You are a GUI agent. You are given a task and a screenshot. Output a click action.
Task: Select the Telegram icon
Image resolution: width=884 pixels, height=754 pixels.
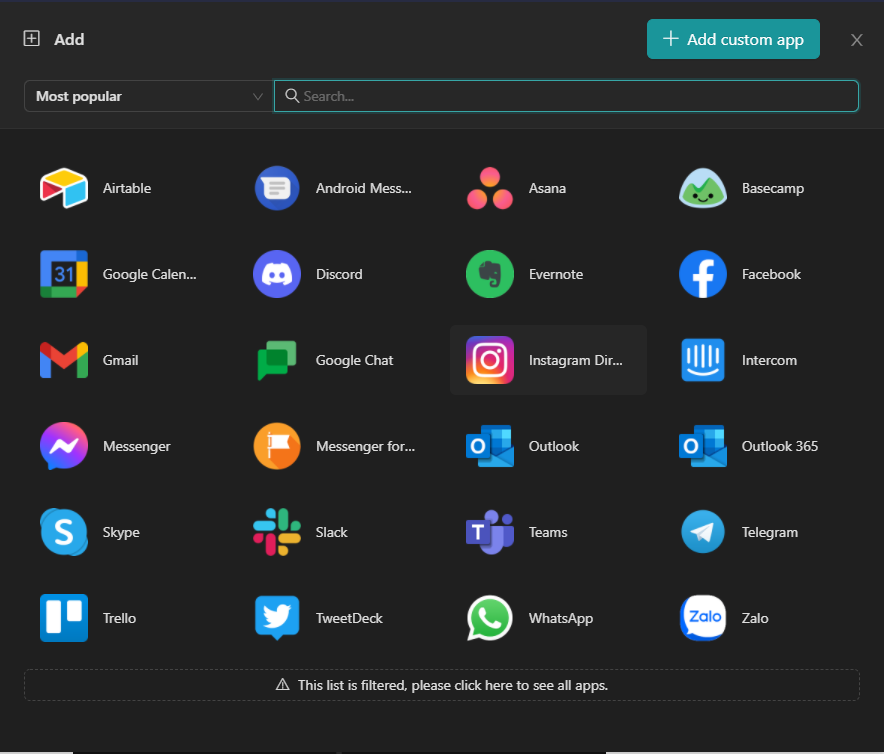click(702, 532)
